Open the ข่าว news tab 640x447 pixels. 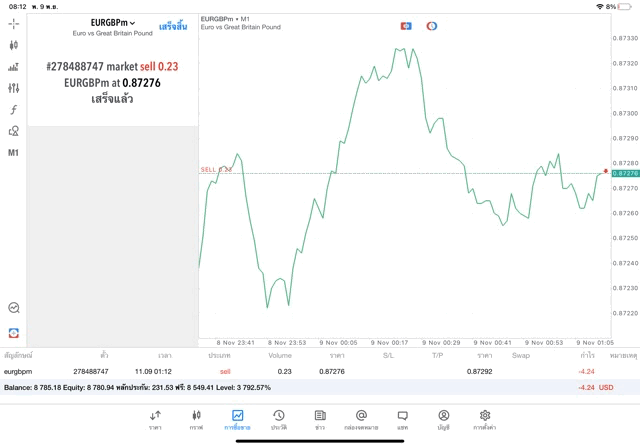(320, 420)
